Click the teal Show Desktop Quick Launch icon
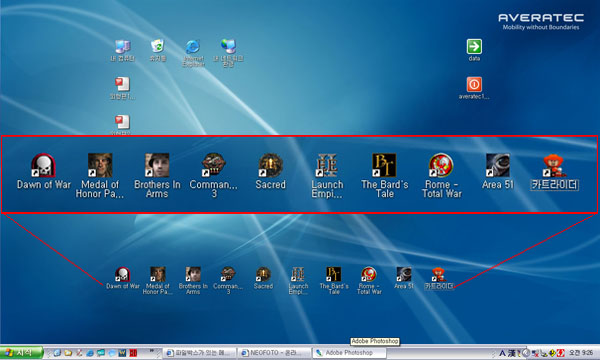The height and width of the screenshot is (360, 600). 101,353
